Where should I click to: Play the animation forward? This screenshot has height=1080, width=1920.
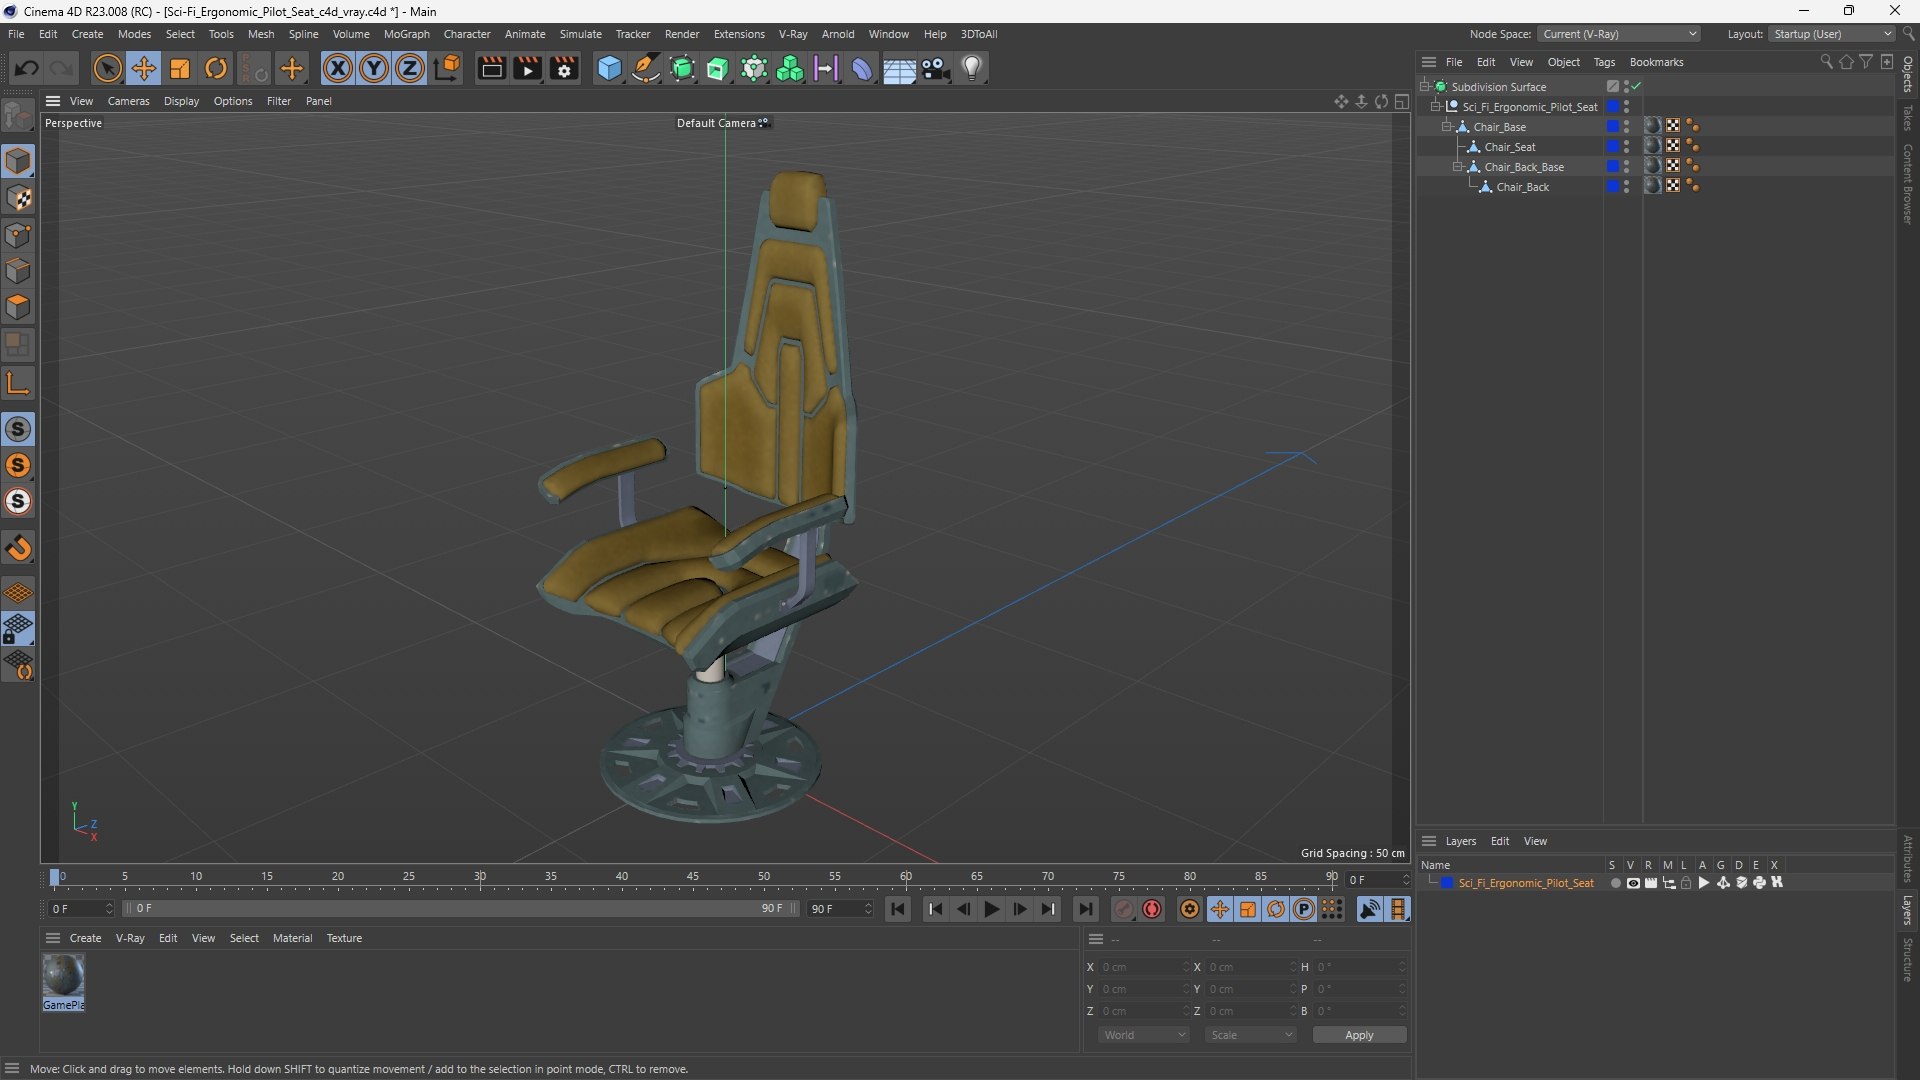point(991,909)
